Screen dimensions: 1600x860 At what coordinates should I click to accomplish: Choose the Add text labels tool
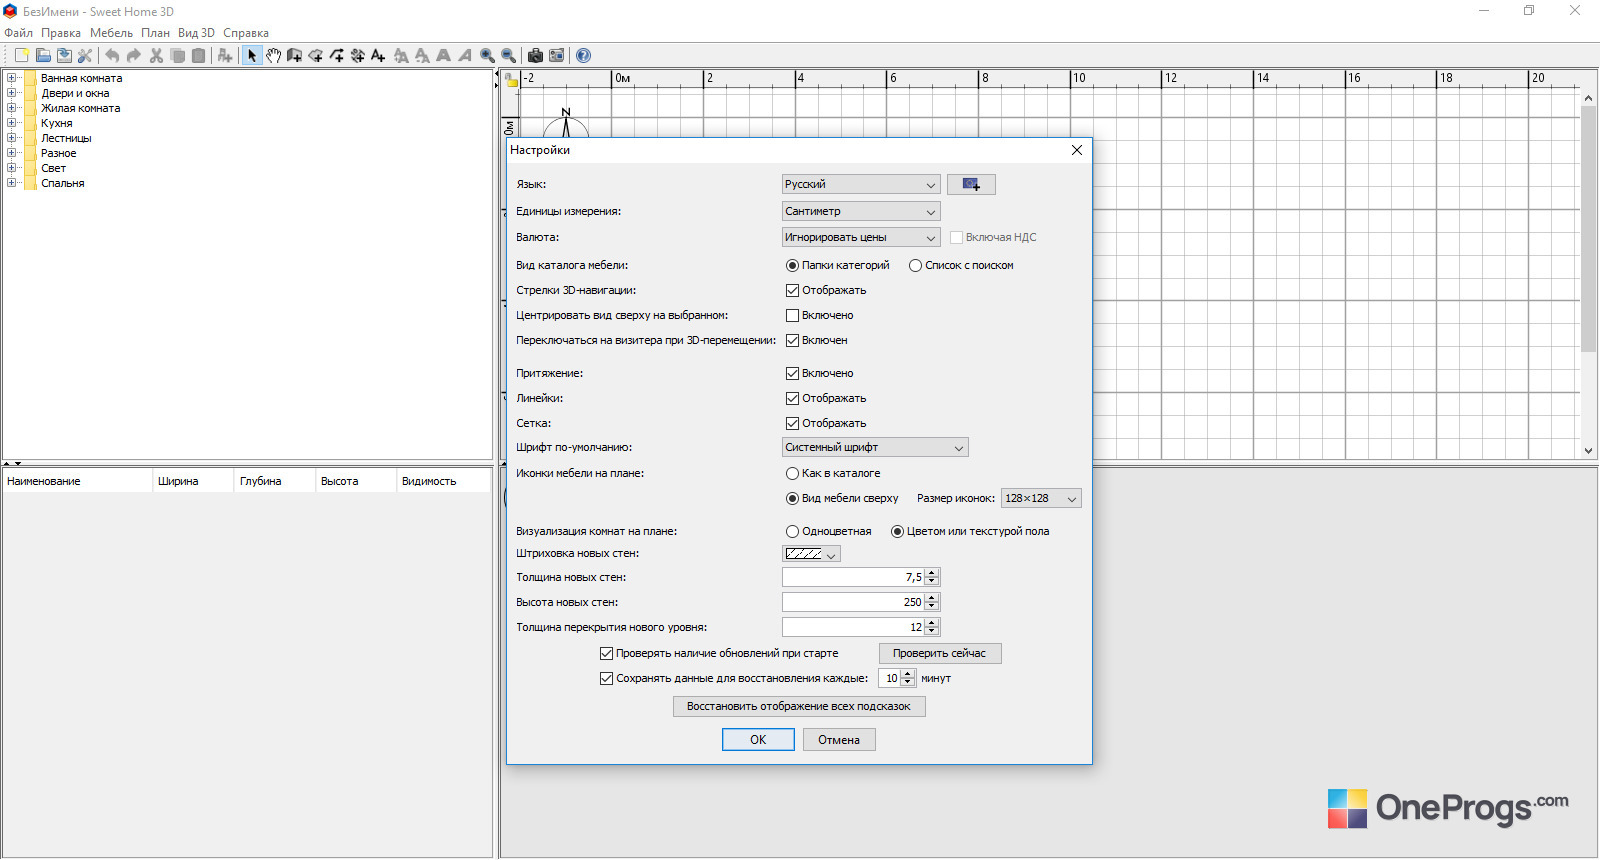[x=378, y=56]
